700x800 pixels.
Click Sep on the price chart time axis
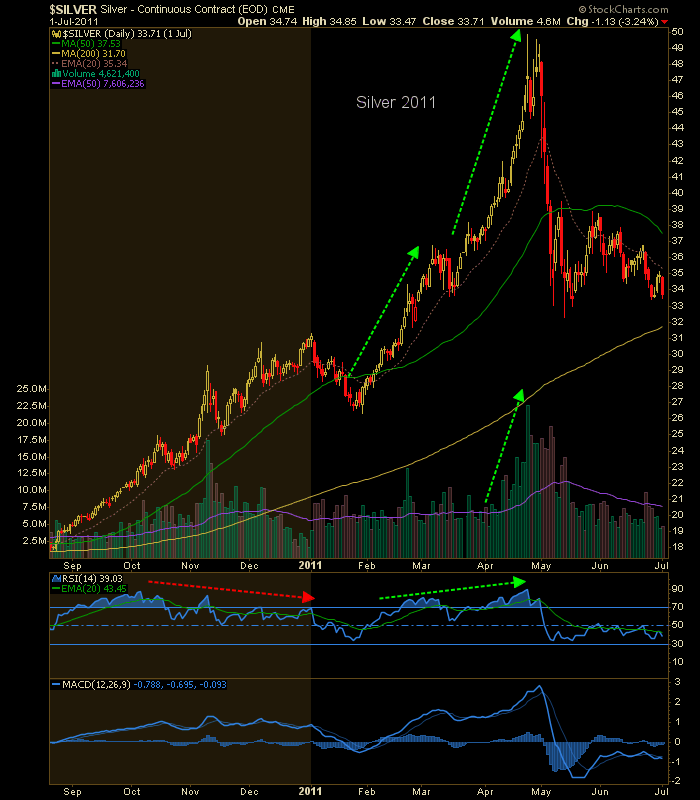tap(72, 565)
